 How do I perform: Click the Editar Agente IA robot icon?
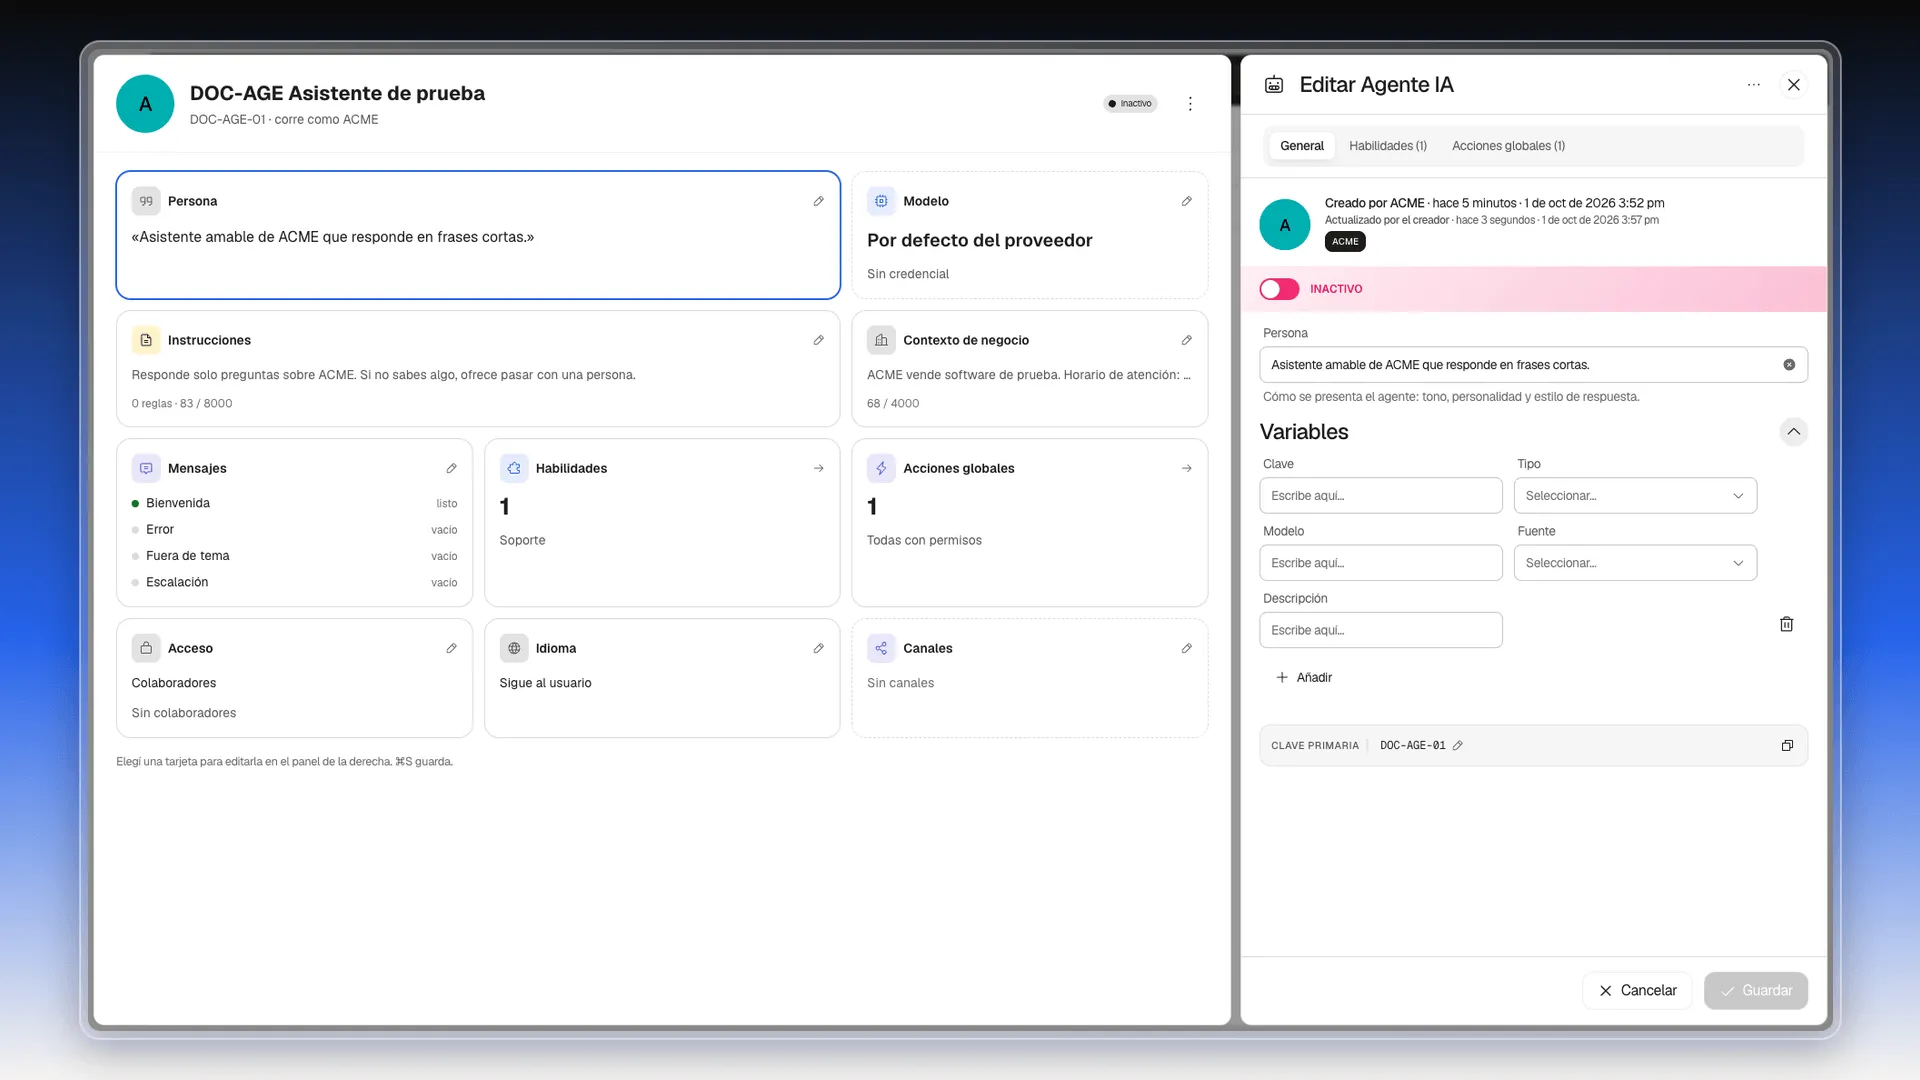(1274, 85)
